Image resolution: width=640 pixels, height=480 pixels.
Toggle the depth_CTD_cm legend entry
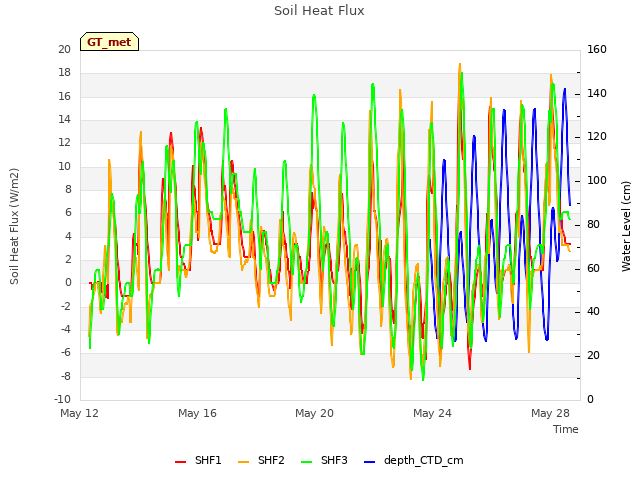tap(413, 460)
